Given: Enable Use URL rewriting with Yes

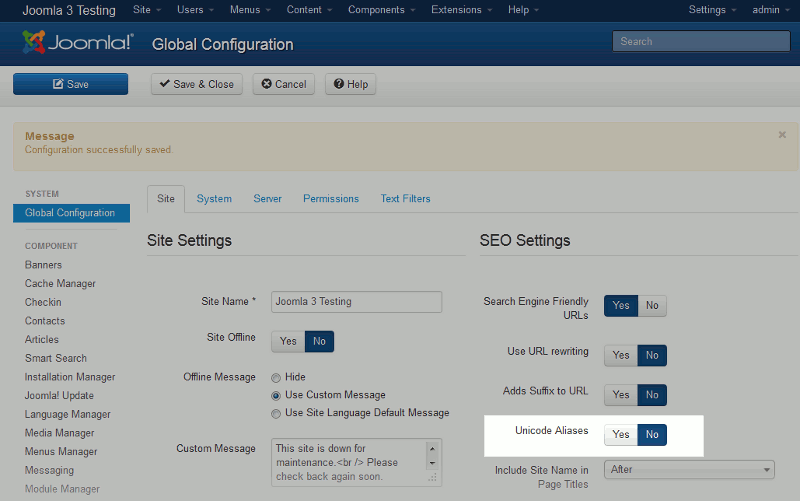Looking at the screenshot, I should tap(620, 355).
